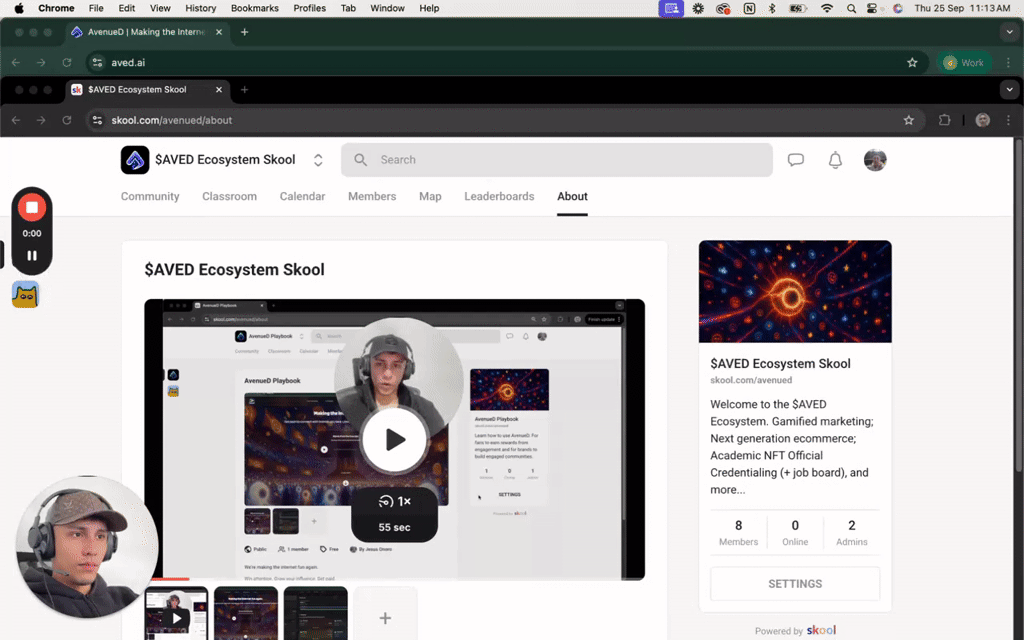Open the Profiles menu
The height and width of the screenshot is (640, 1024).
click(310, 8)
